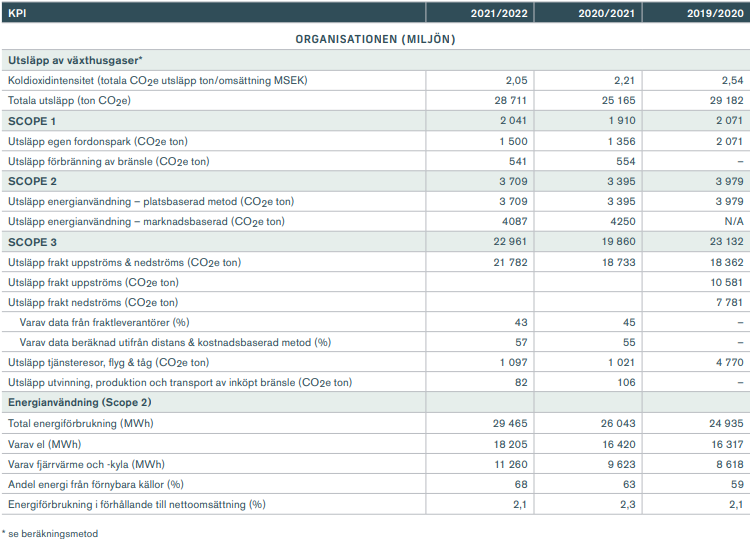Select Varav fjärrvärme och -kyla label
This screenshot has width=750, height=539.
click(x=86, y=465)
